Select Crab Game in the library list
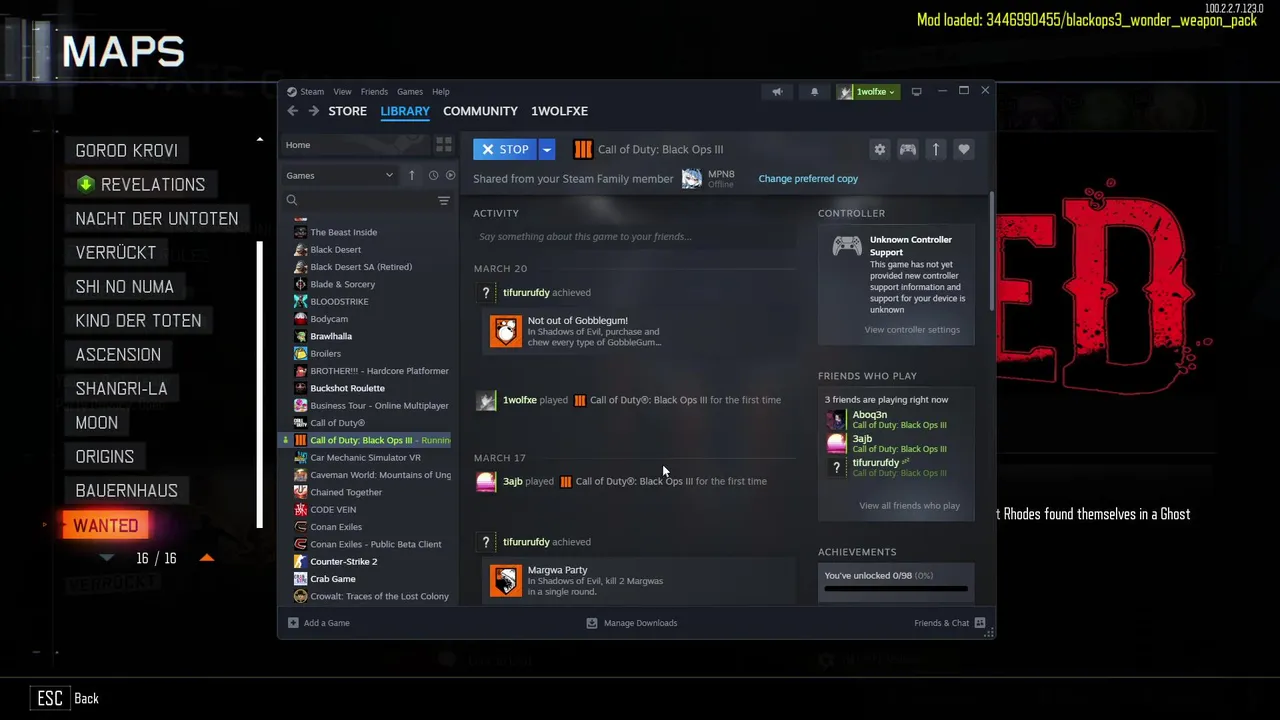Viewport: 1280px width, 720px height. point(332,579)
